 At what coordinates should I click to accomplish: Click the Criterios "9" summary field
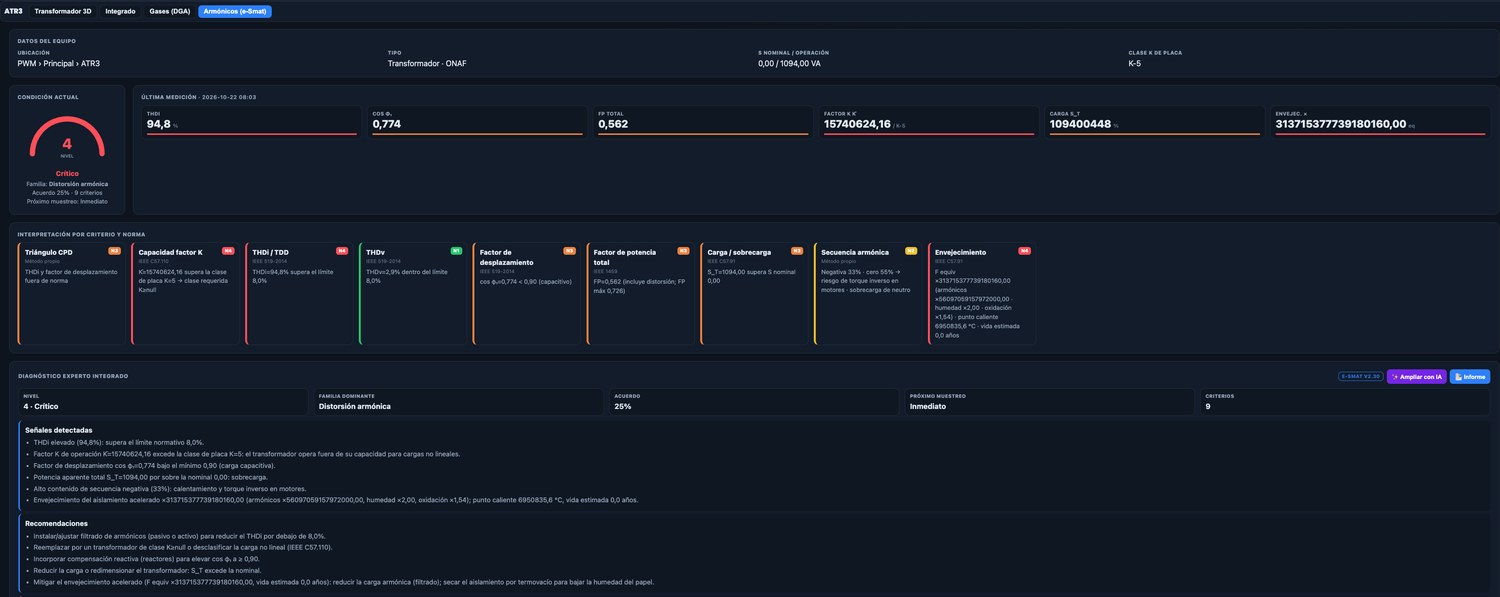click(x=1345, y=402)
